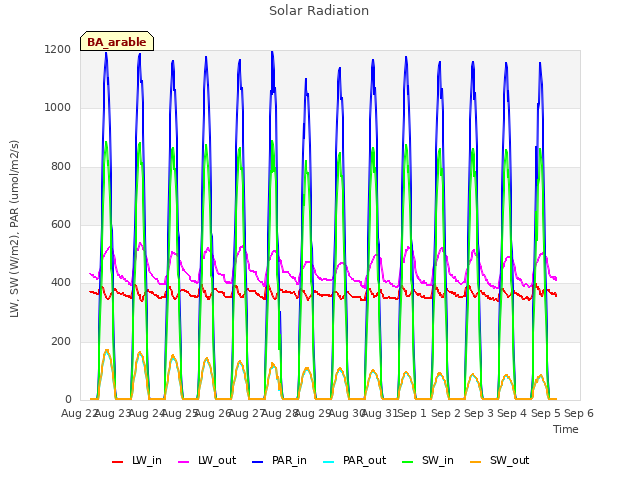Viewport: 640px width, 480px height.
Task: Click the 400 y-axis tick label
Action: coord(61,282)
